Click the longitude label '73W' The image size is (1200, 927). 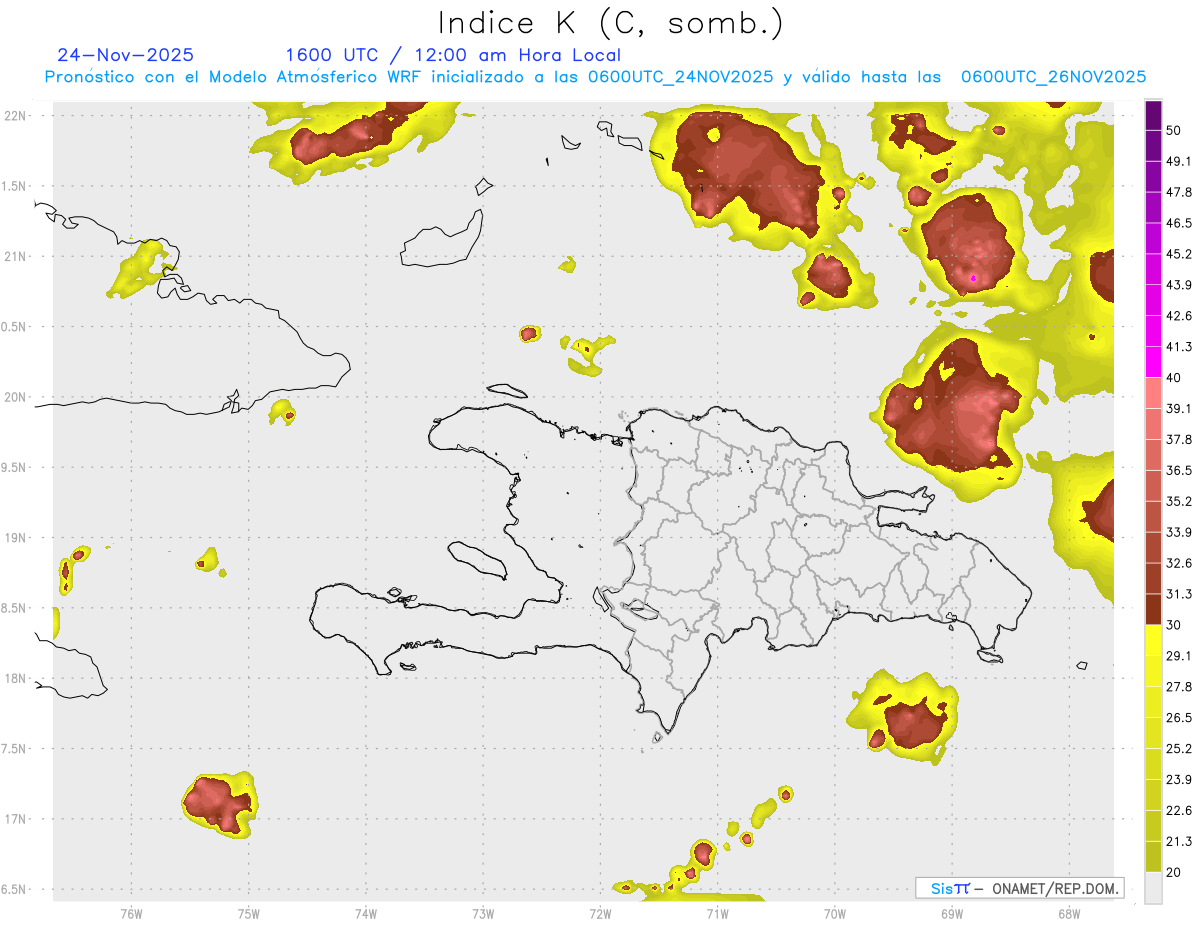tap(483, 914)
